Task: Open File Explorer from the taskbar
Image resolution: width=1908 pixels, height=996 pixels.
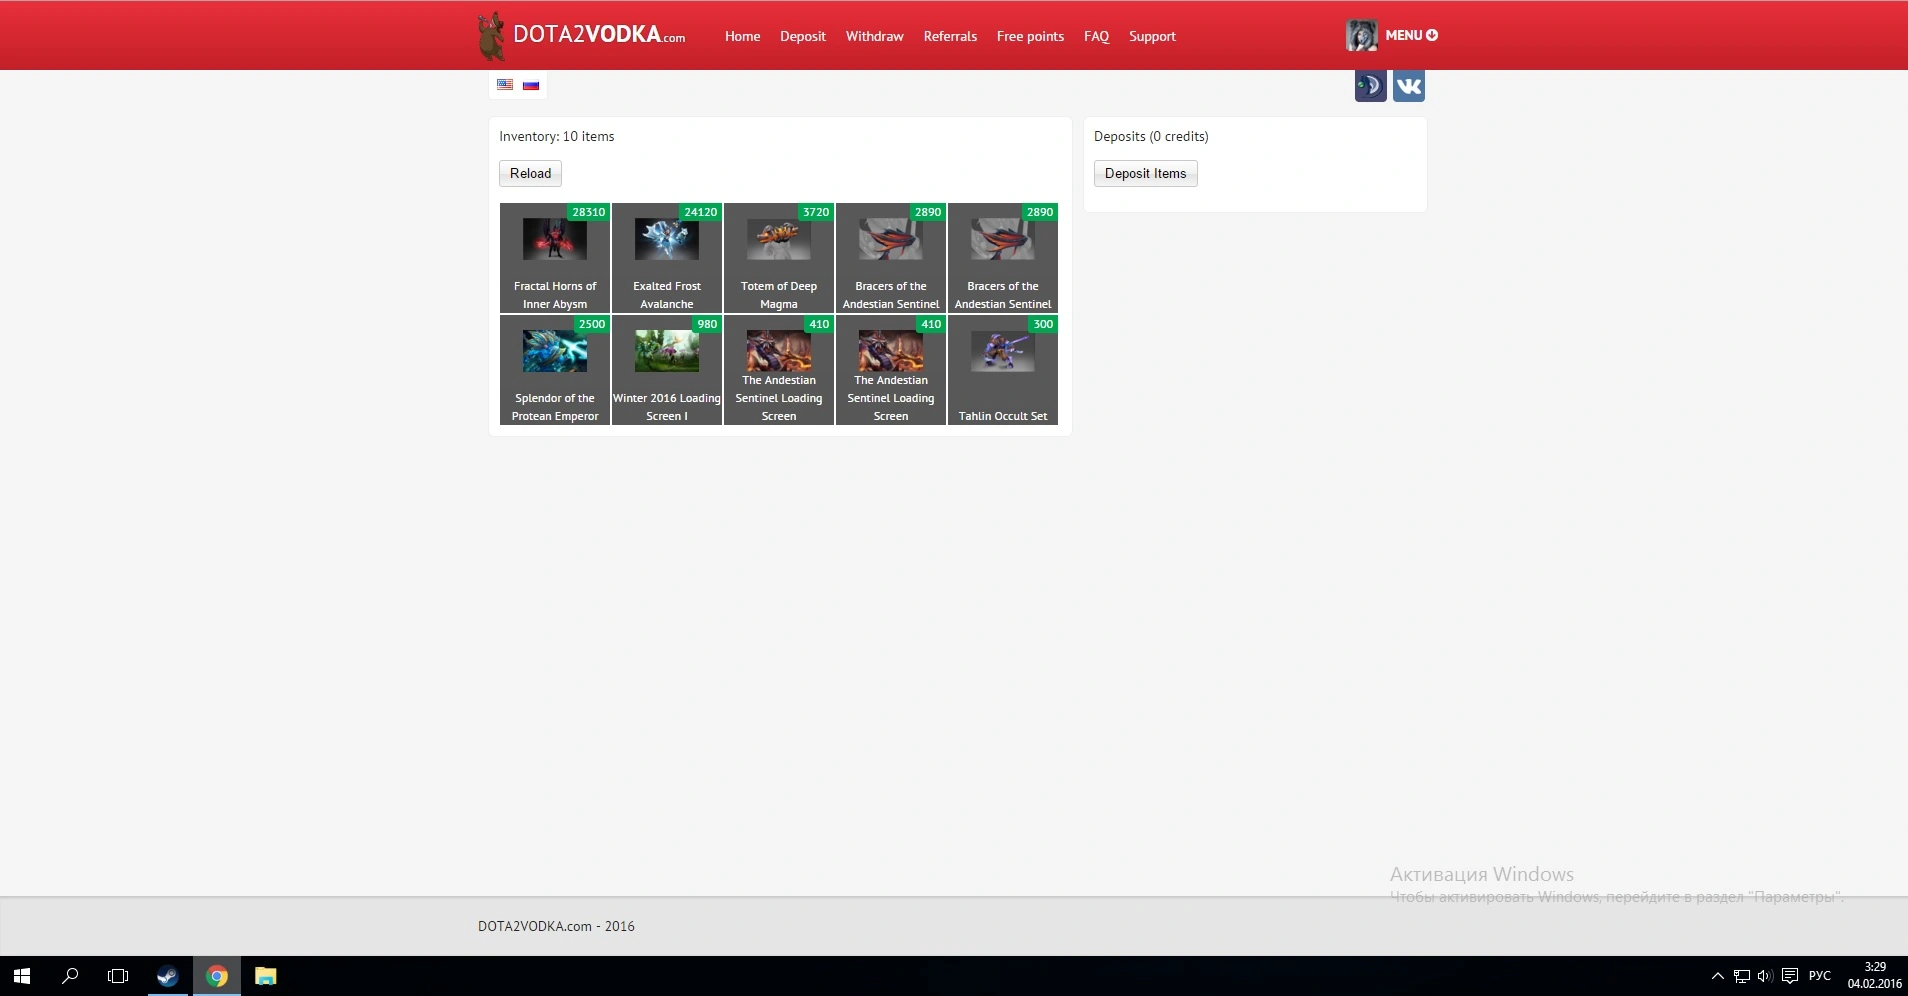Action: point(265,976)
